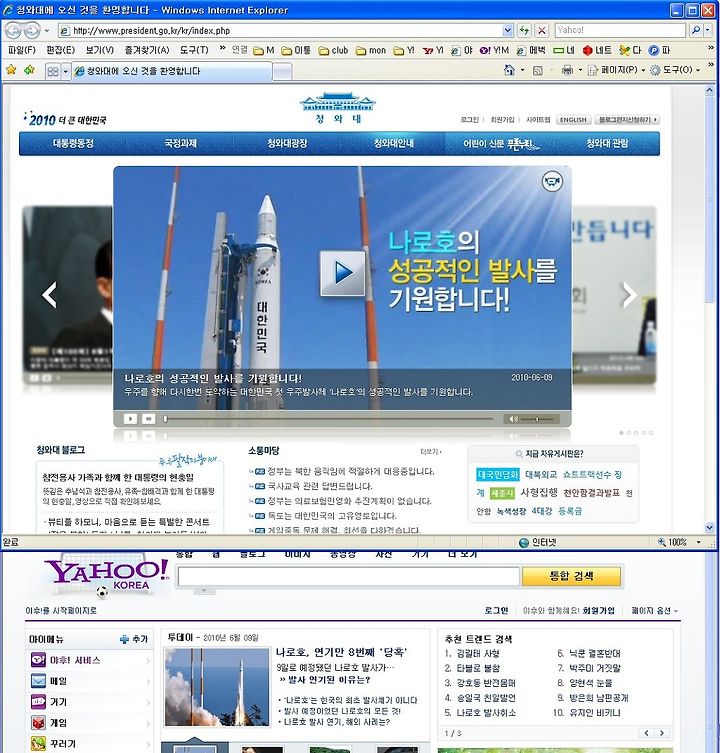Click the Yahoo 게임 icon in My Menu

(38, 722)
